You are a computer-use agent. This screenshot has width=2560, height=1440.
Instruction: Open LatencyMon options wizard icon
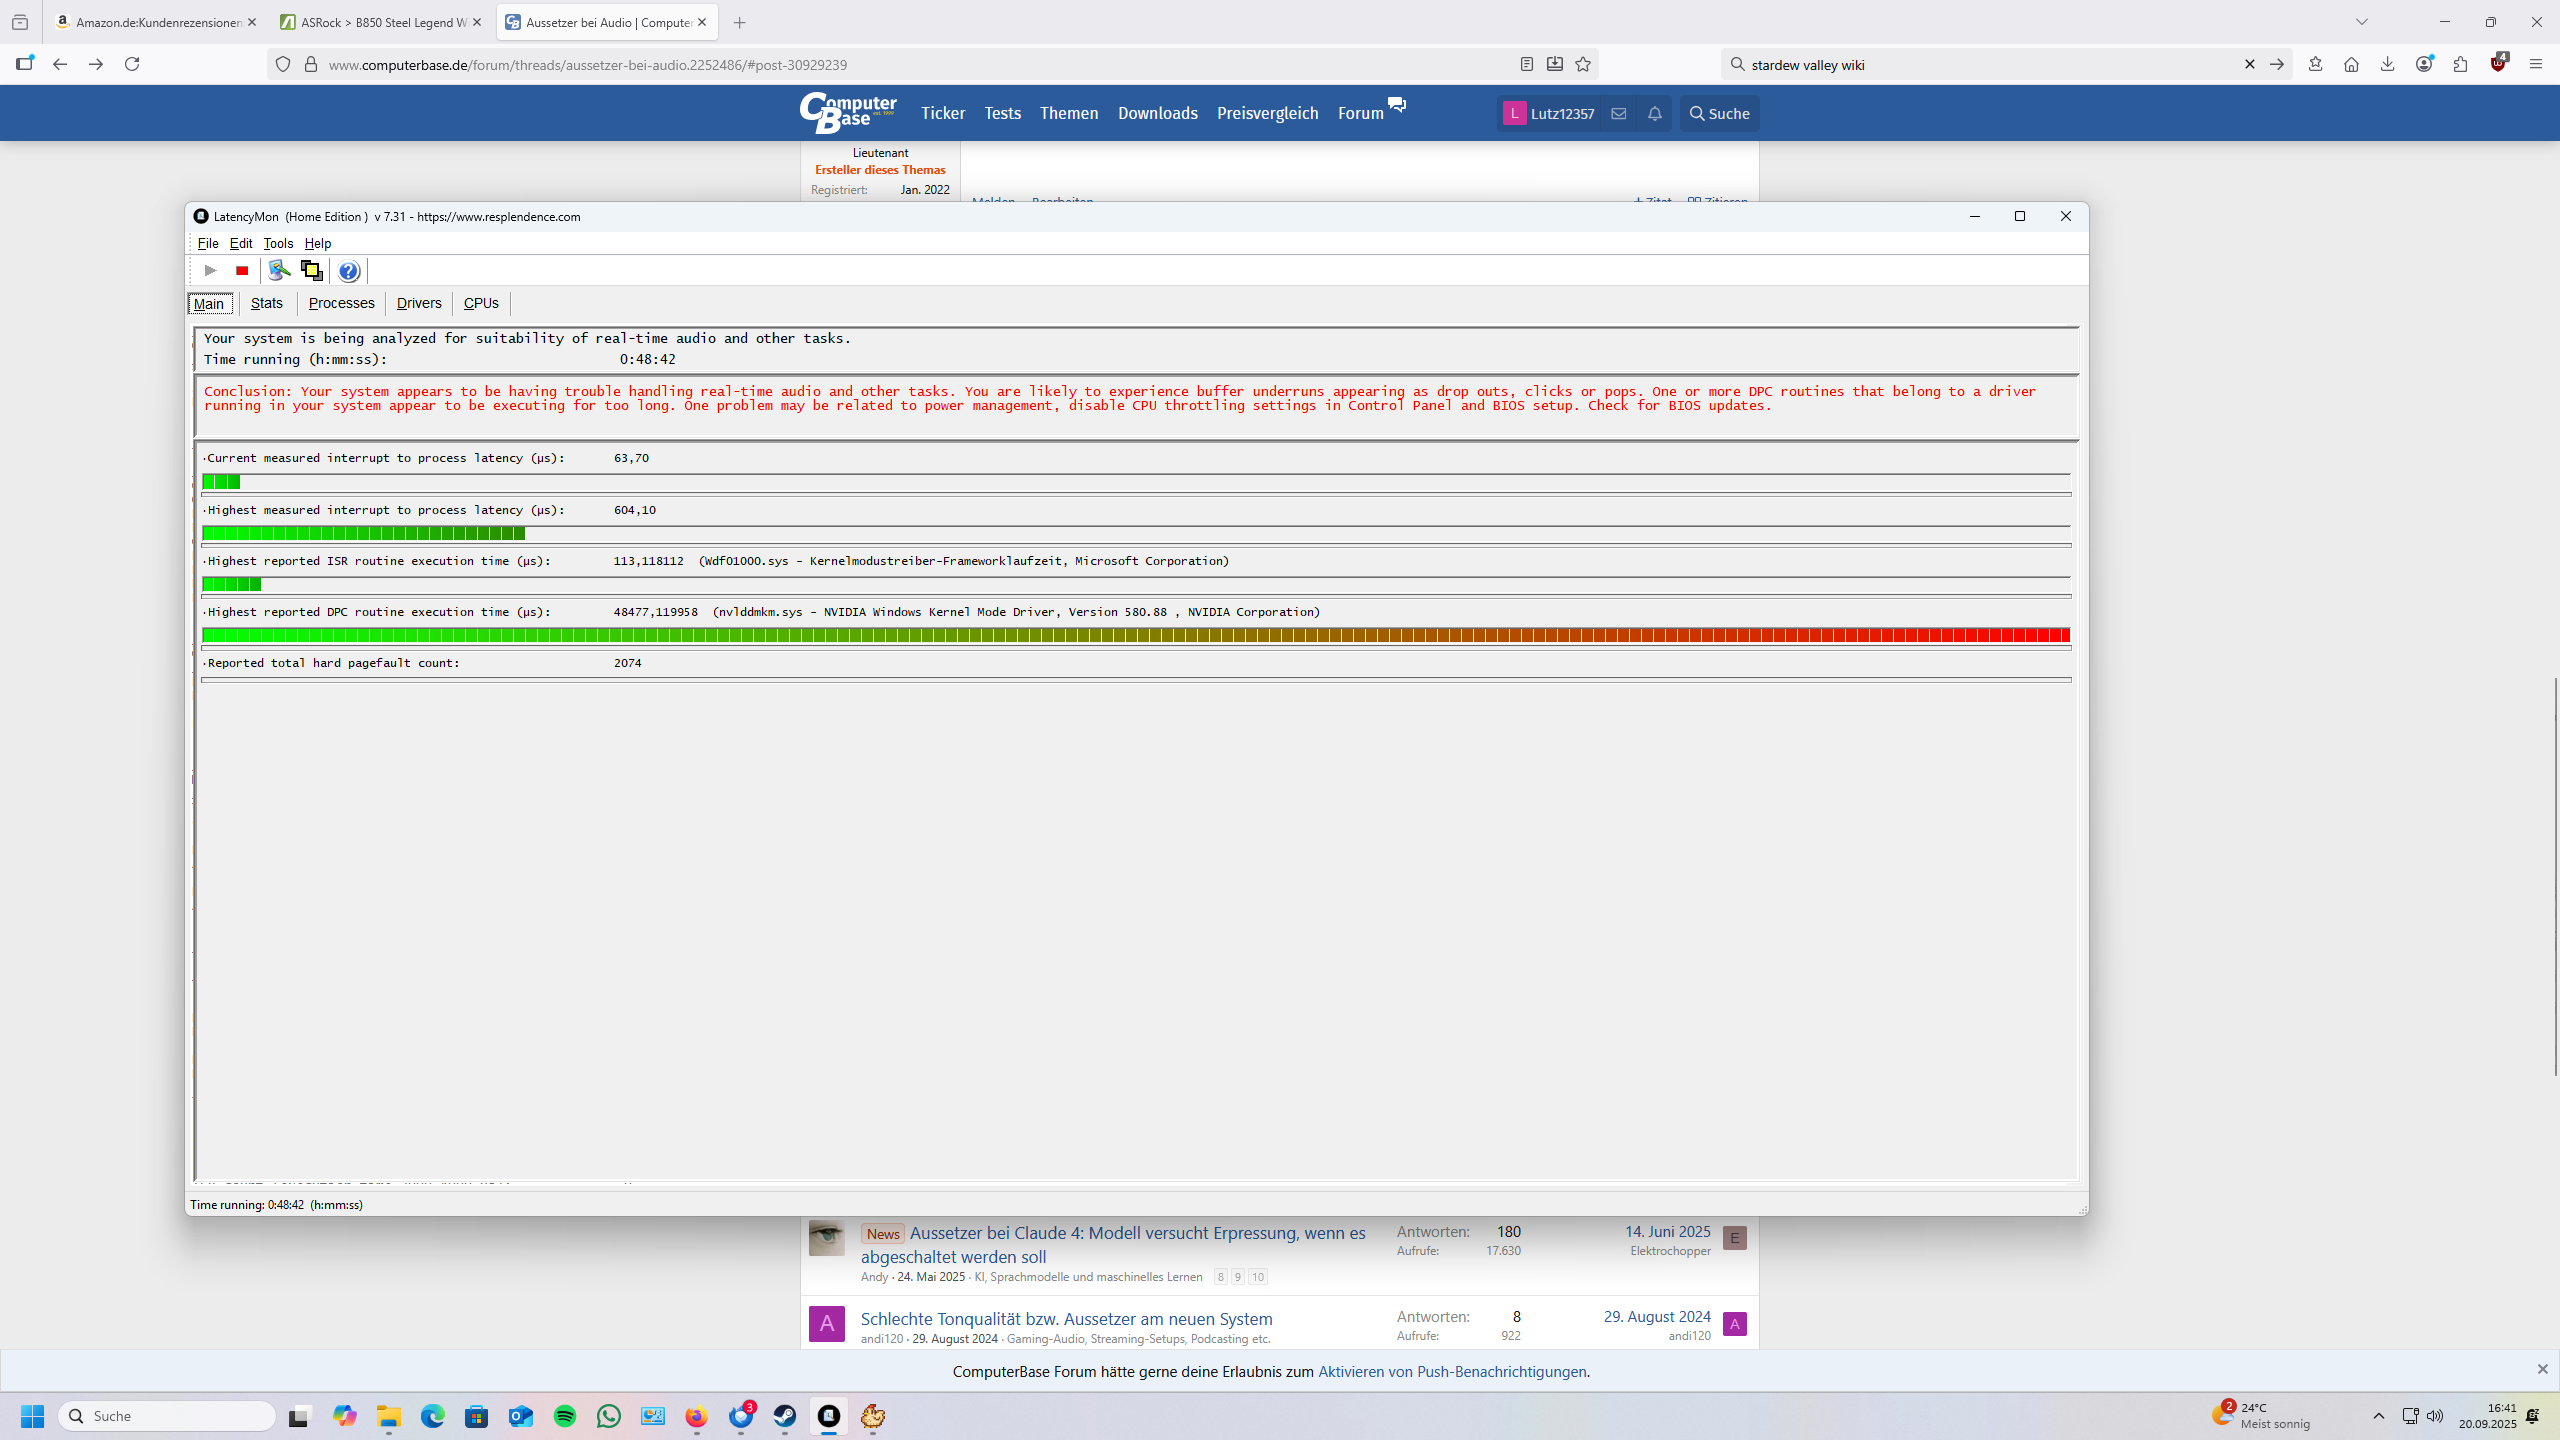point(279,271)
